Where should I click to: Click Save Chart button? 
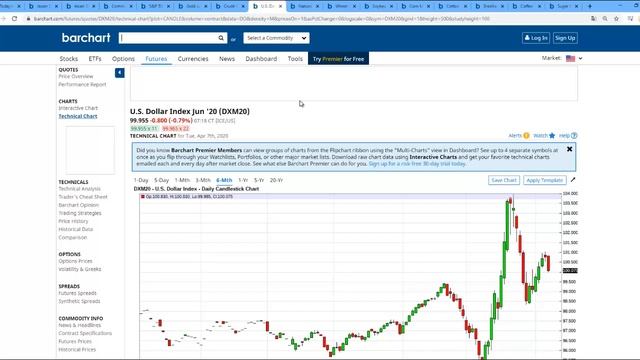[x=504, y=180]
